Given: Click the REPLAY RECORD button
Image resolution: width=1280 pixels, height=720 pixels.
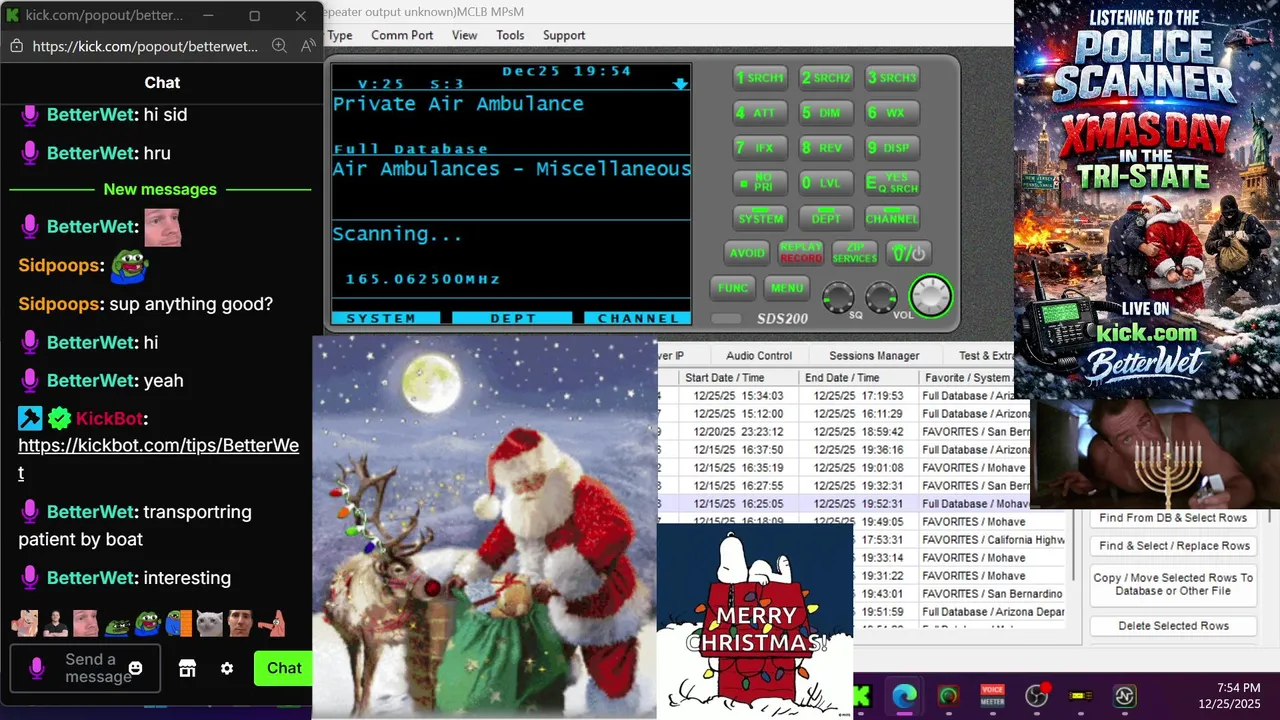Looking at the screenshot, I should point(801,253).
